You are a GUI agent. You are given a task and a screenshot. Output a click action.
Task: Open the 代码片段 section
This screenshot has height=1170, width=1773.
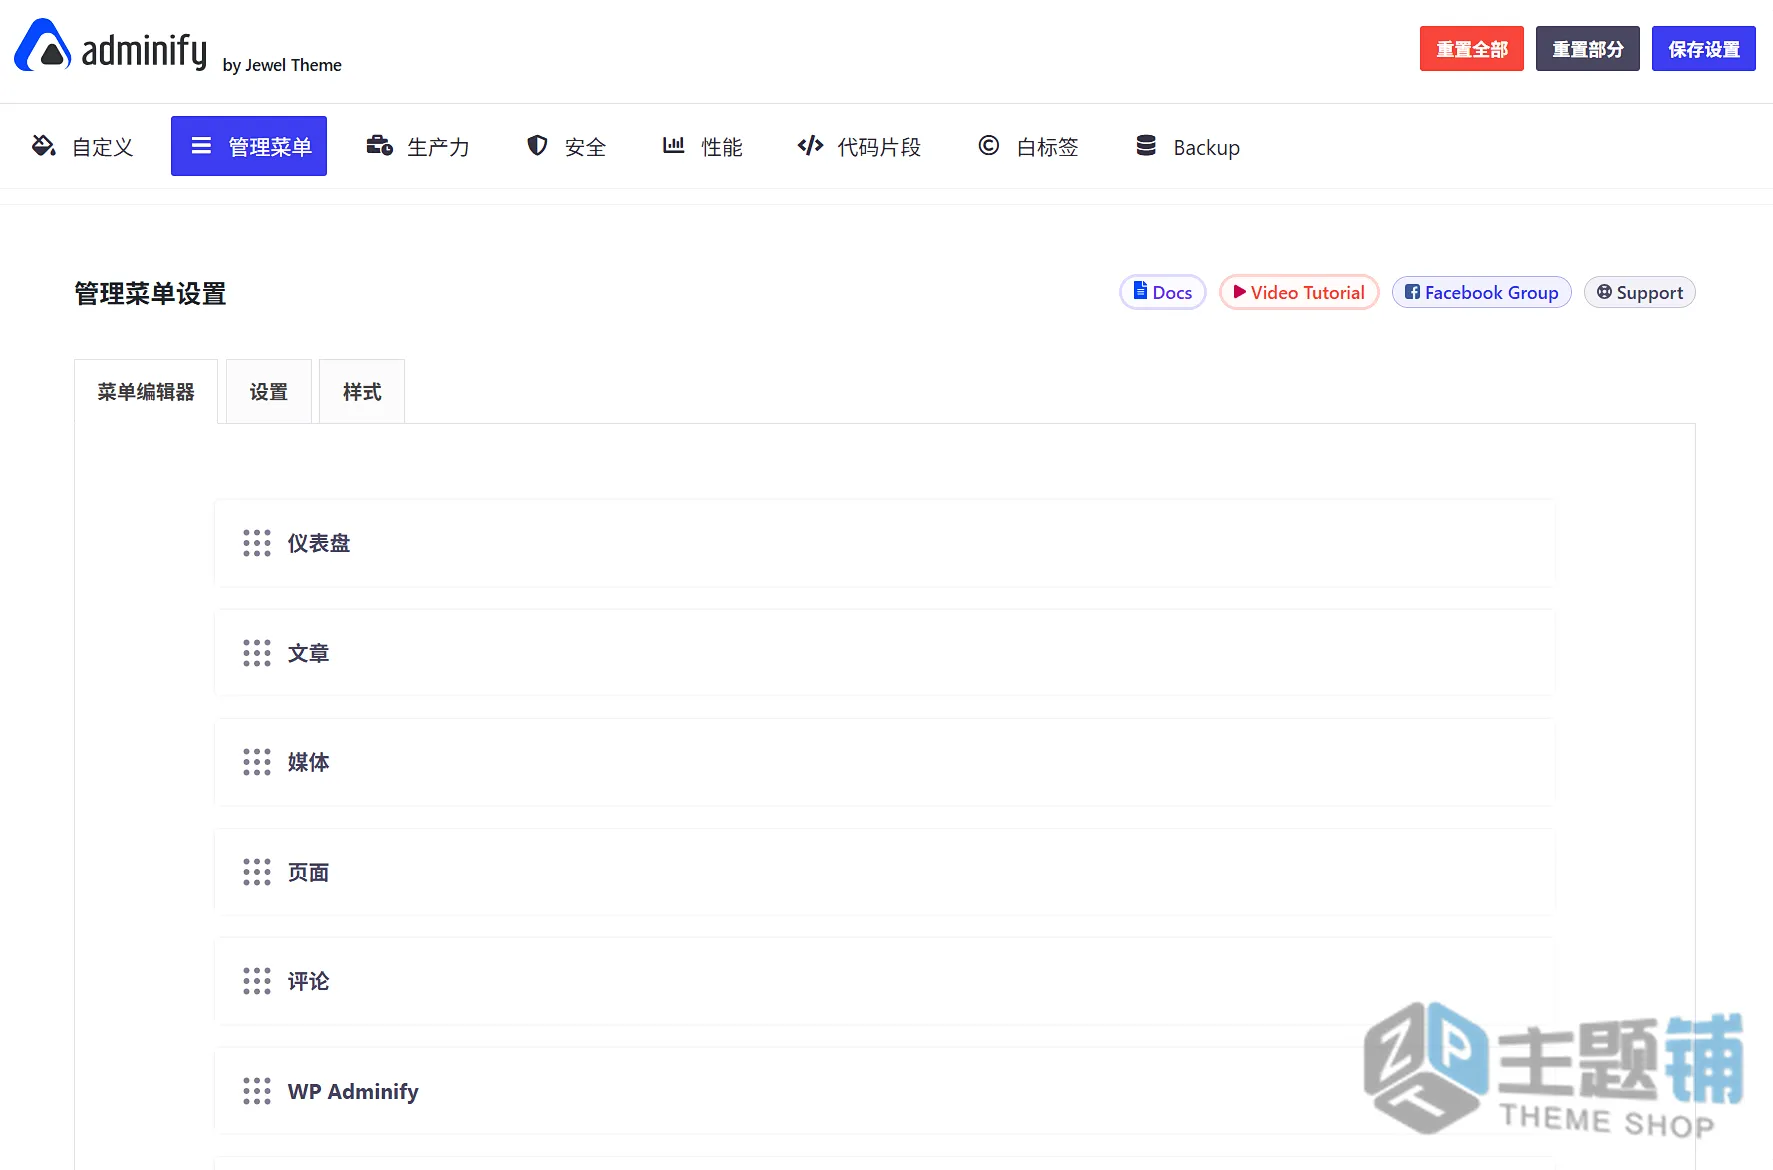click(x=859, y=146)
